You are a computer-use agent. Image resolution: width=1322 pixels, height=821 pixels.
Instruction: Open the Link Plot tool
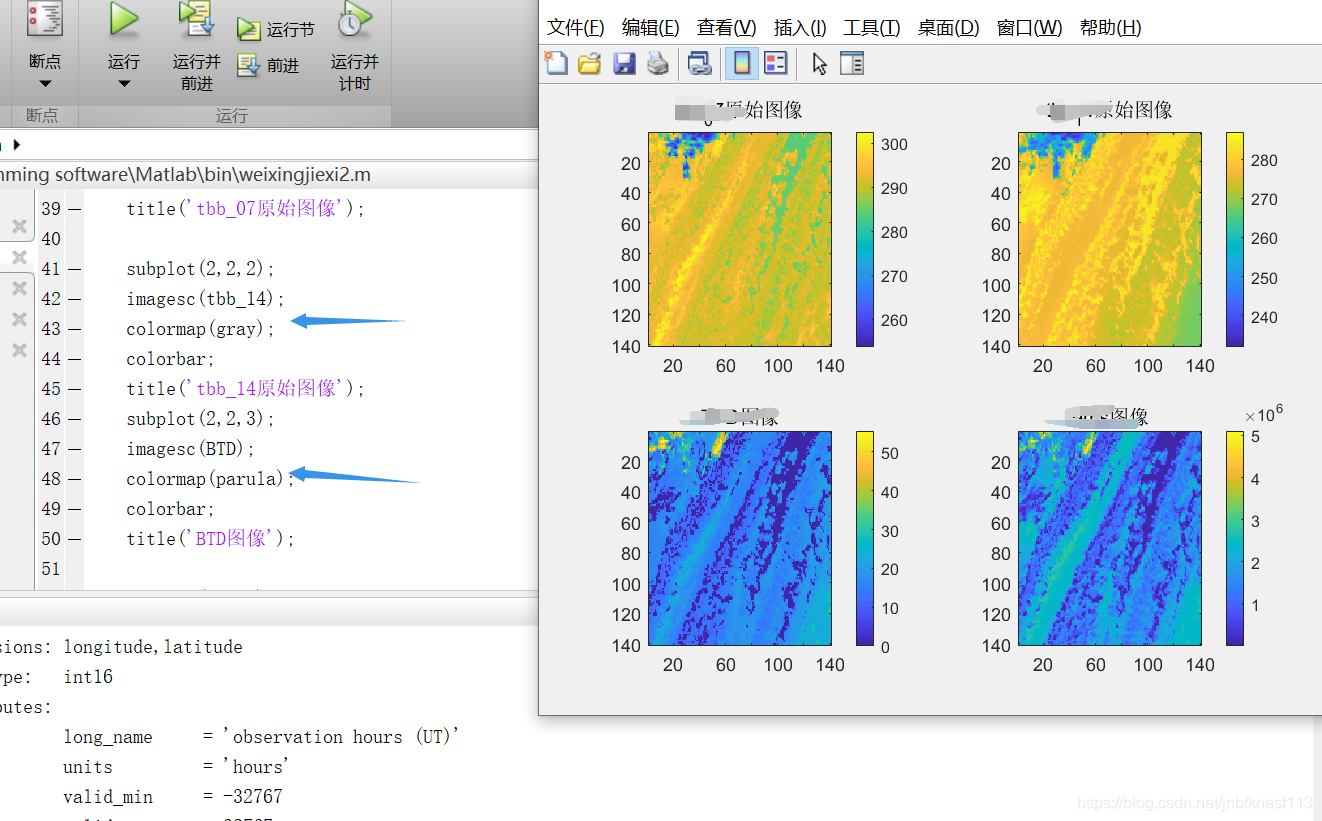tap(700, 62)
